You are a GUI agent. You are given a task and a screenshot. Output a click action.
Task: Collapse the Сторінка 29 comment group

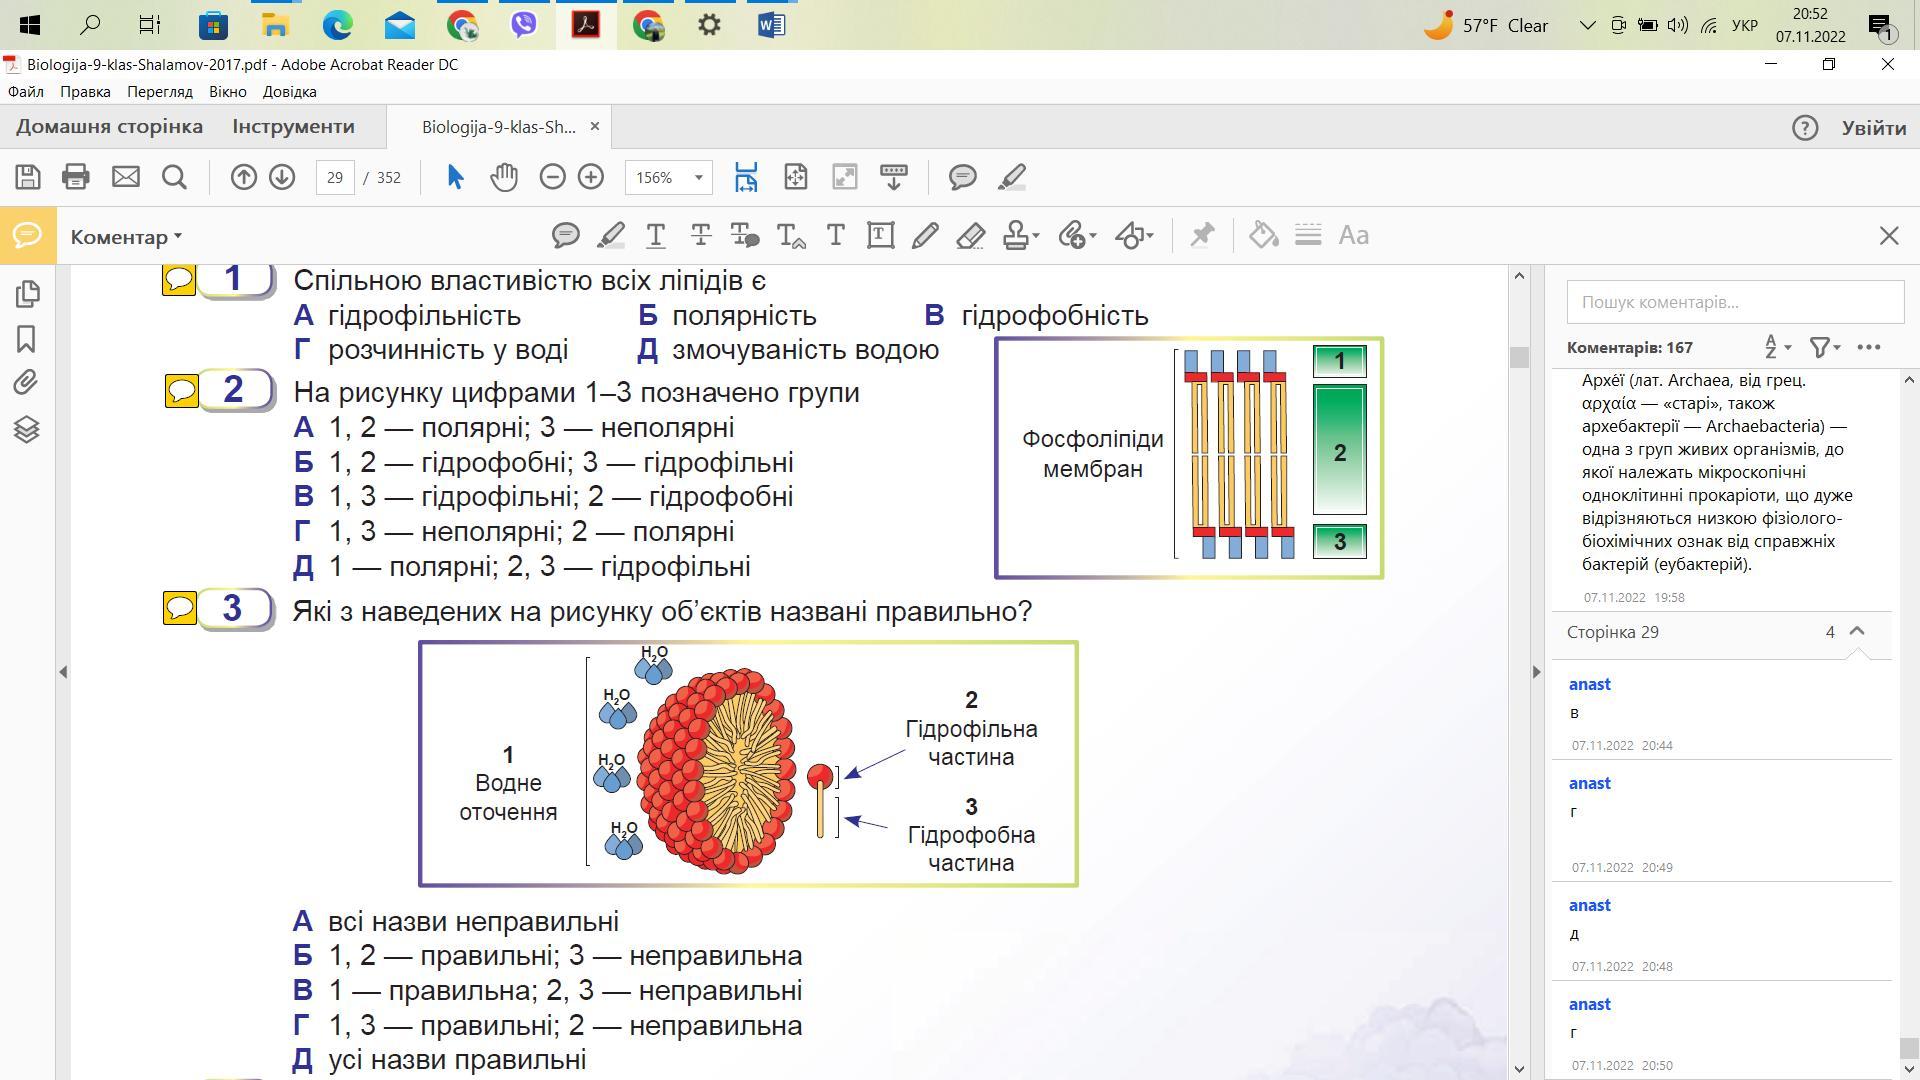[x=1857, y=631]
